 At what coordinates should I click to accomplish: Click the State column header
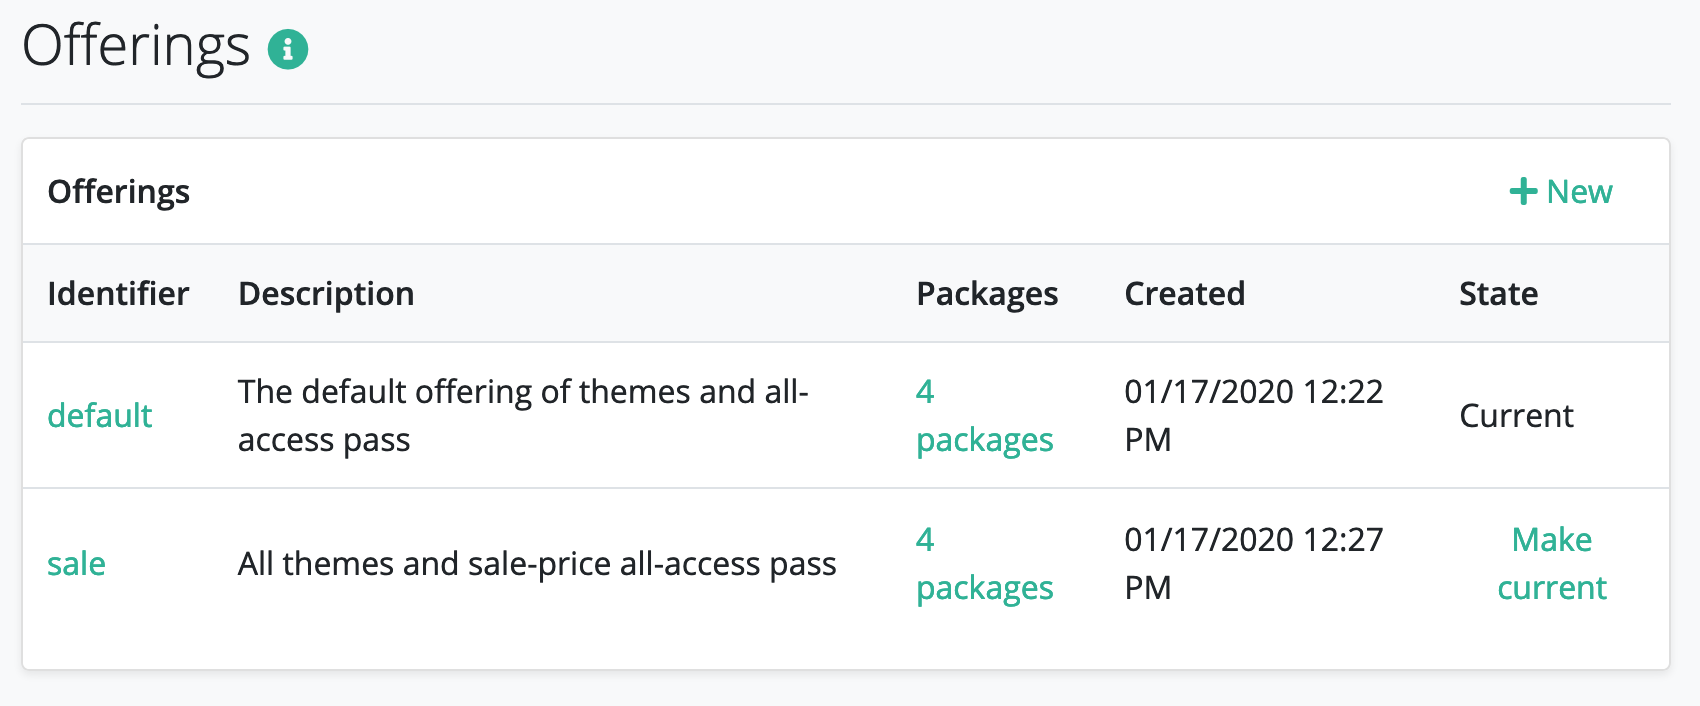[1498, 293]
